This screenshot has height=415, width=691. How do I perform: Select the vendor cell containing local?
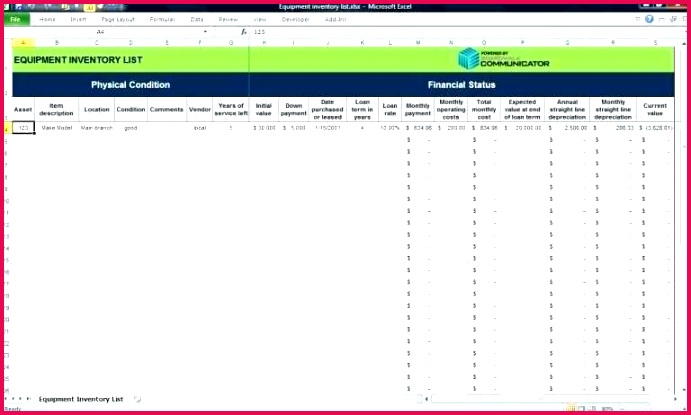coord(200,128)
